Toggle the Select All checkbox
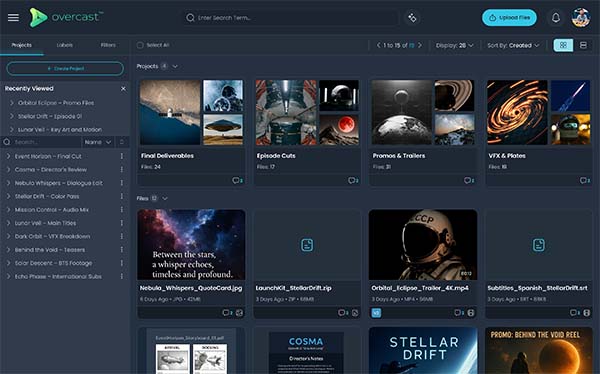600x374 pixels. coord(140,45)
